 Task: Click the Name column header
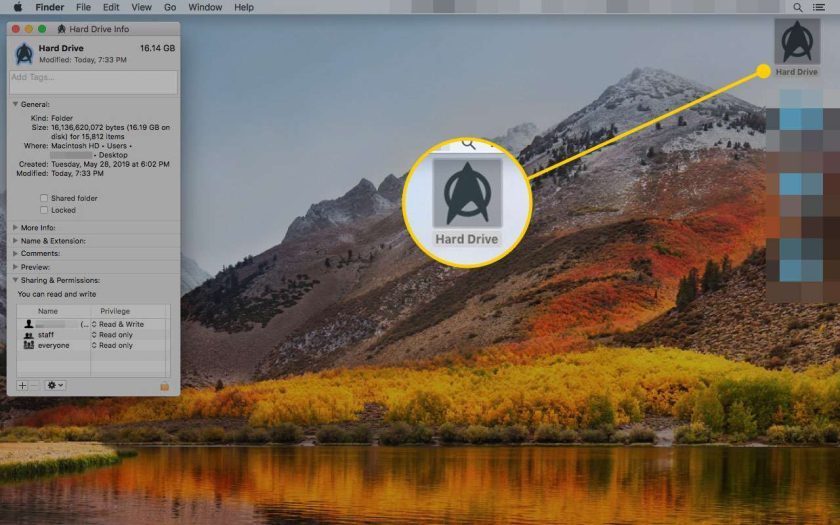tap(48, 311)
